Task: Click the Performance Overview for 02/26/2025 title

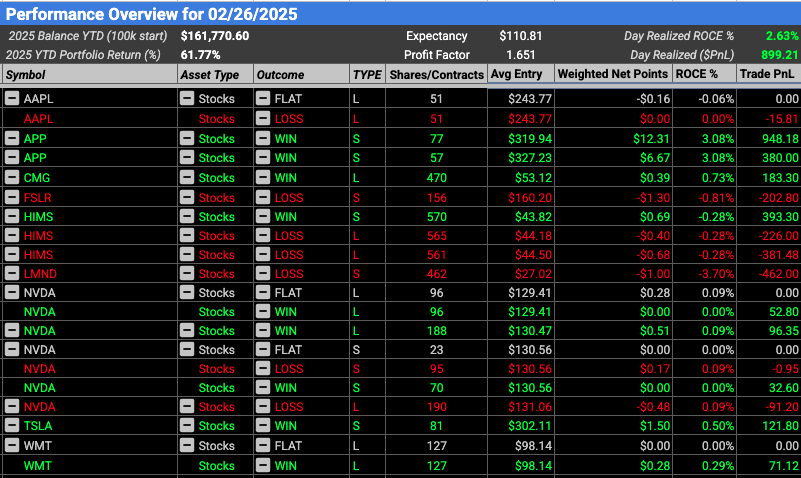Action: tap(152, 14)
